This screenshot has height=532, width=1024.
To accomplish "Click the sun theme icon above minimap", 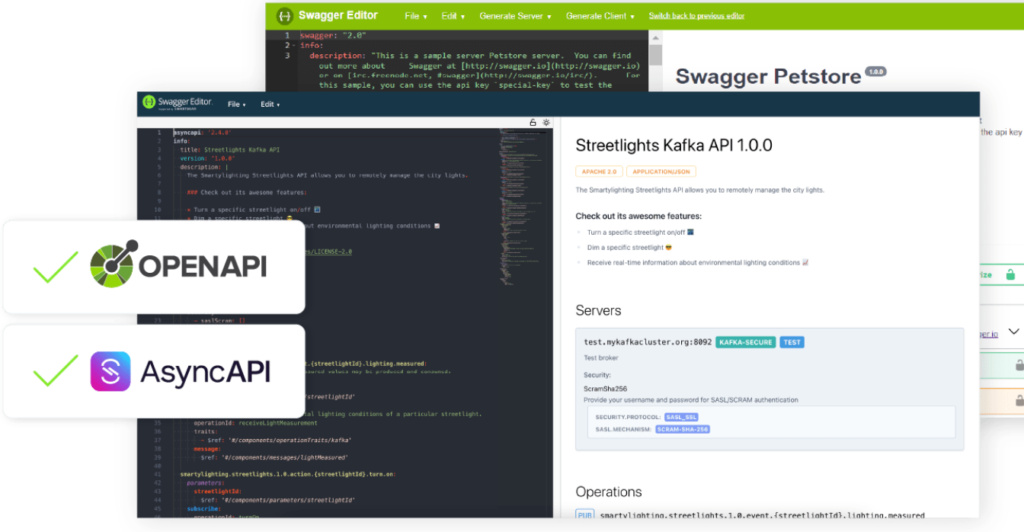I will 546,122.
